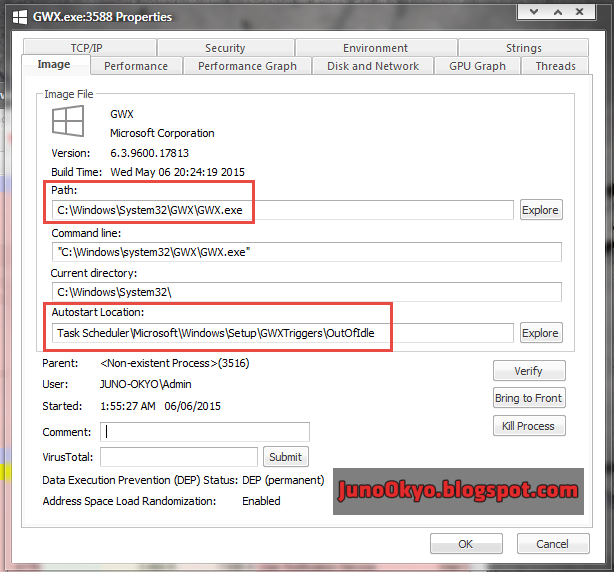The image size is (614, 572).
Task: Open the Environment tab
Action: point(376,48)
